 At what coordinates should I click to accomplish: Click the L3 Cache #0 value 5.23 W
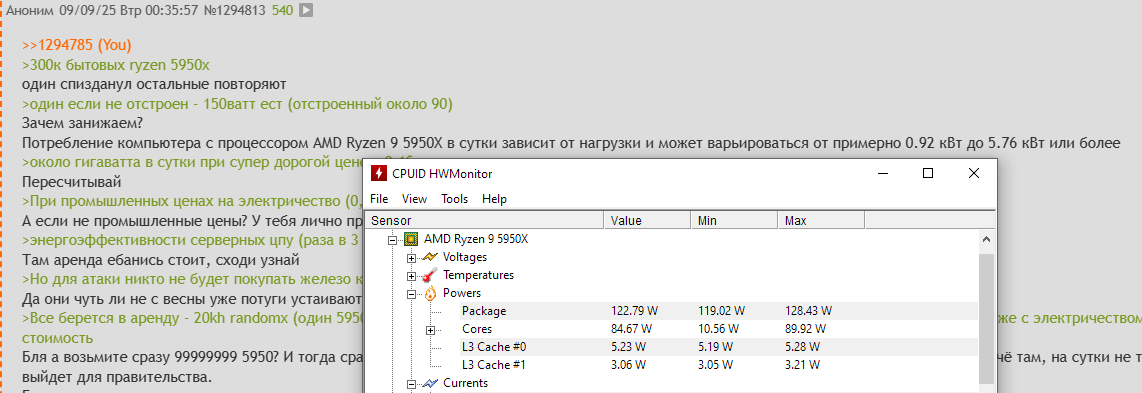pos(629,346)
